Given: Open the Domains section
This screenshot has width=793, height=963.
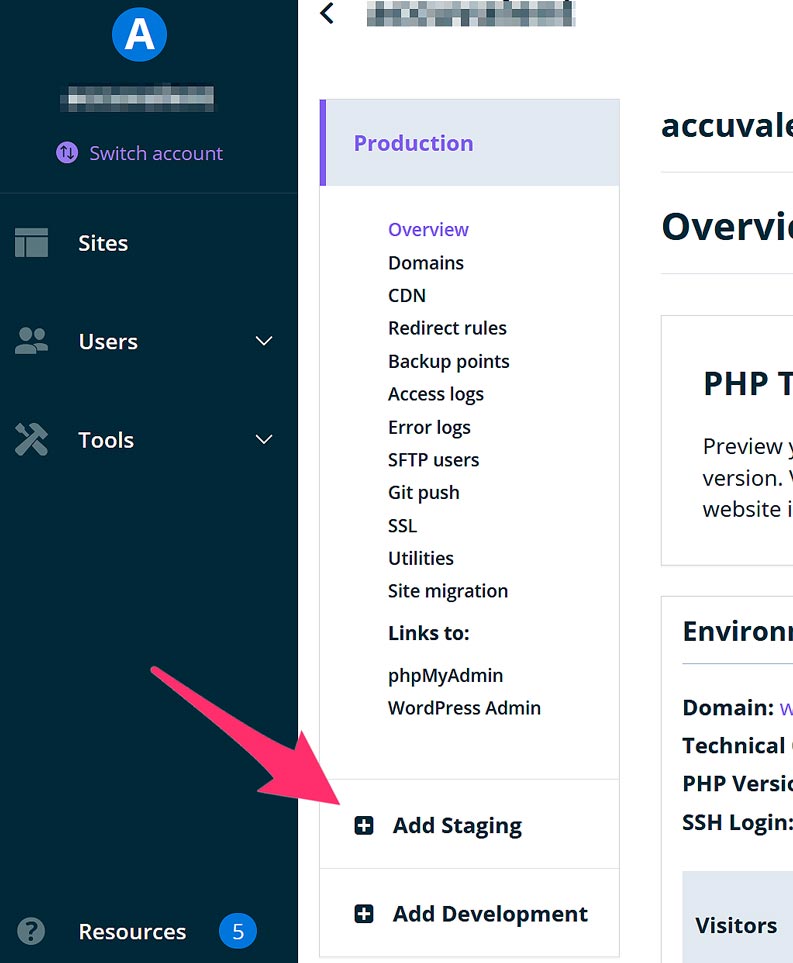Looking at the screenshot, I should click(x=426, y=263).
